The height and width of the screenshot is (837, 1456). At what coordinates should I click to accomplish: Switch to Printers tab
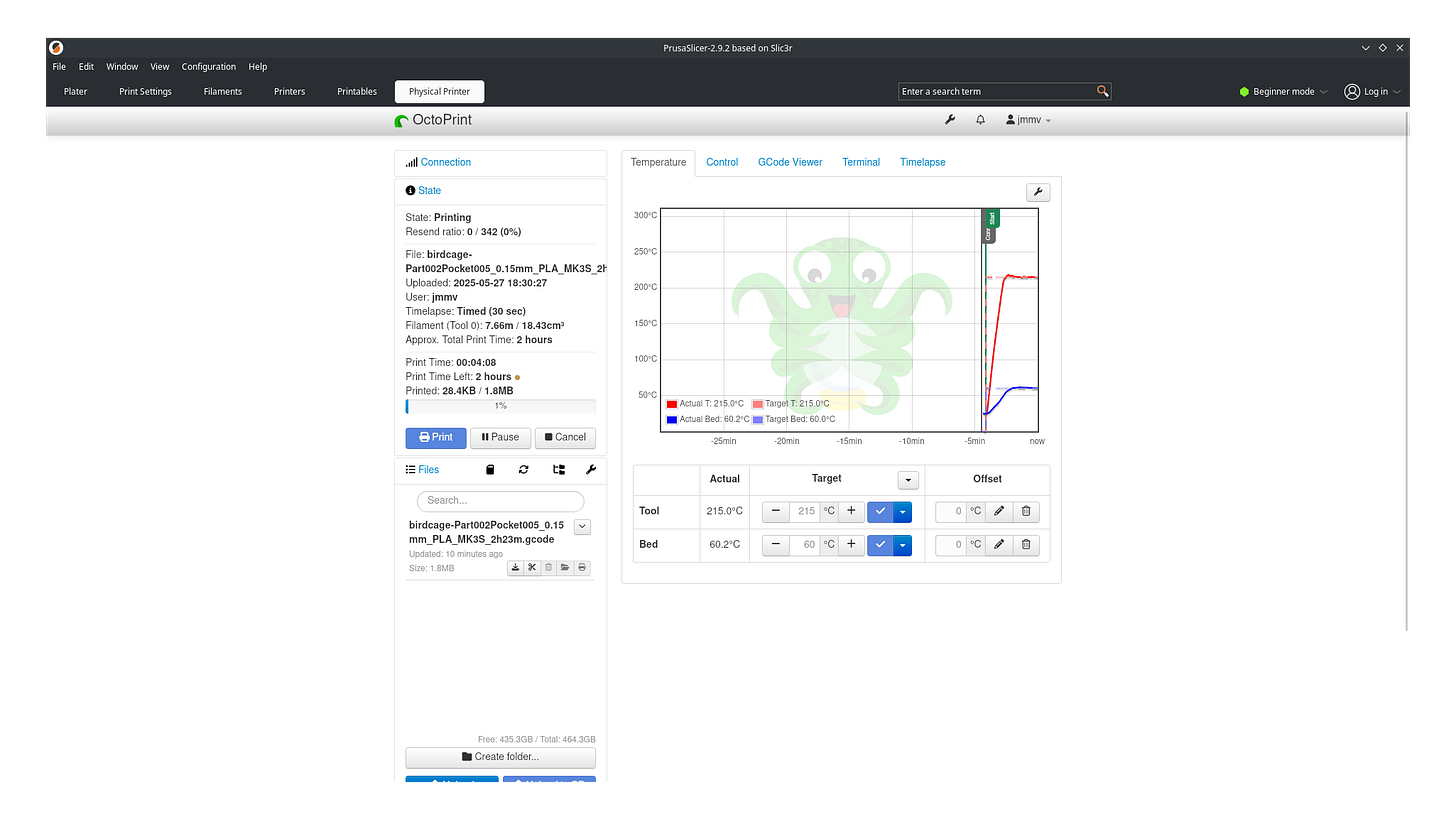(x=290, y=91)
